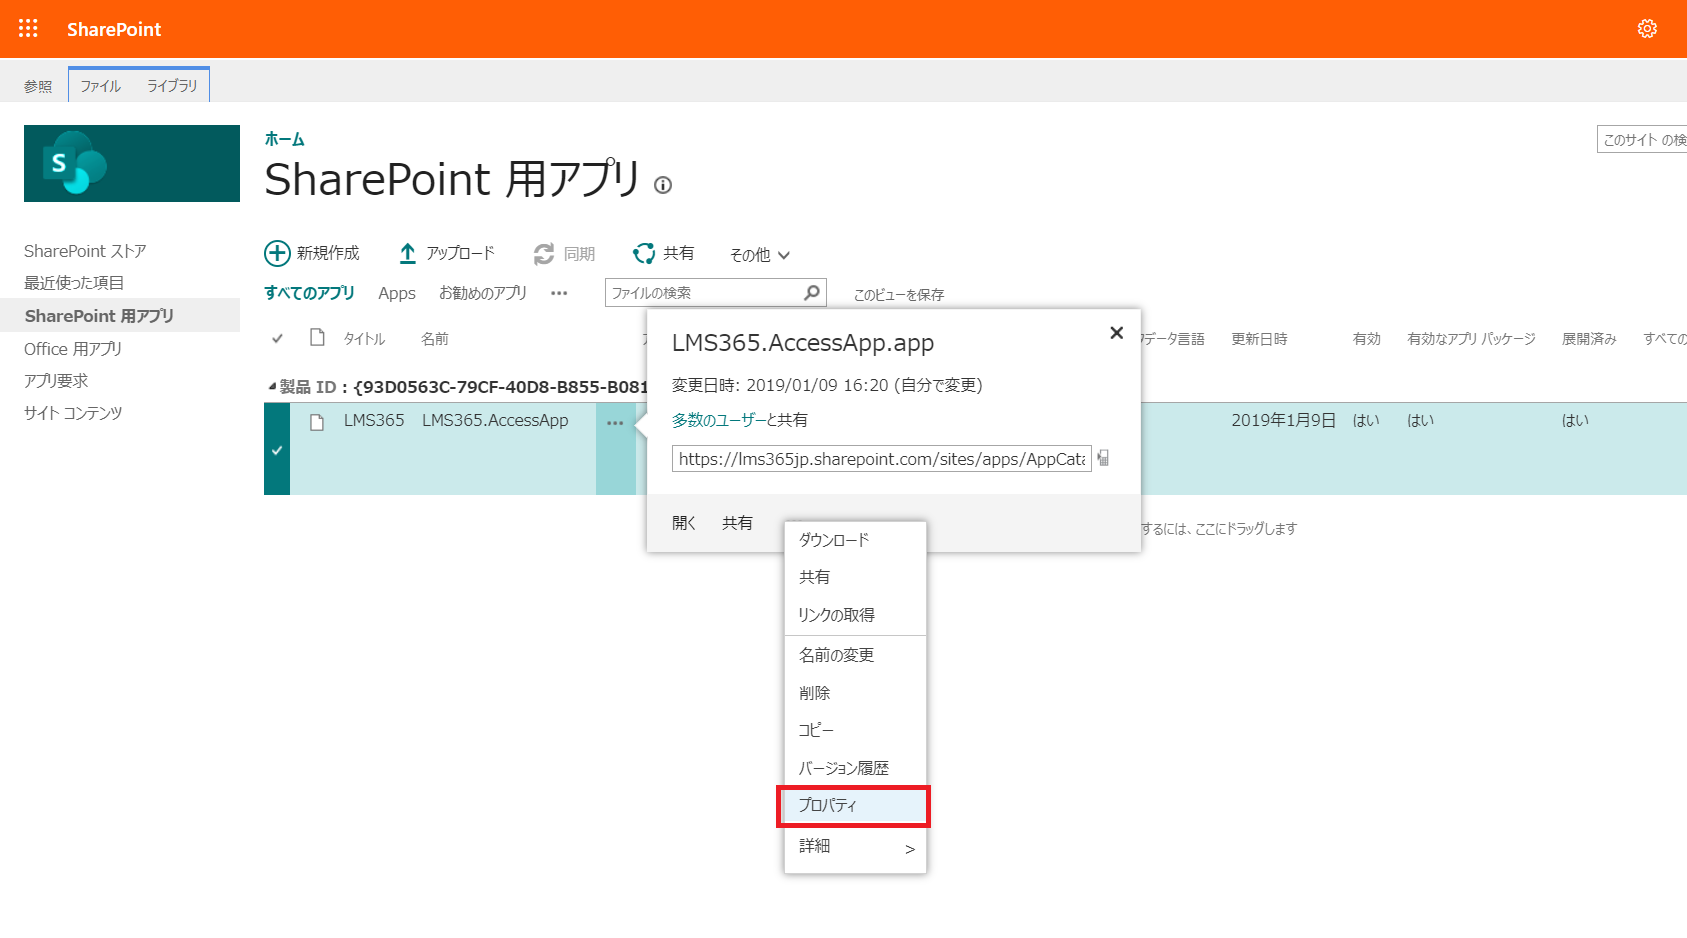Open the settings gear icon

pos(1647,29)
